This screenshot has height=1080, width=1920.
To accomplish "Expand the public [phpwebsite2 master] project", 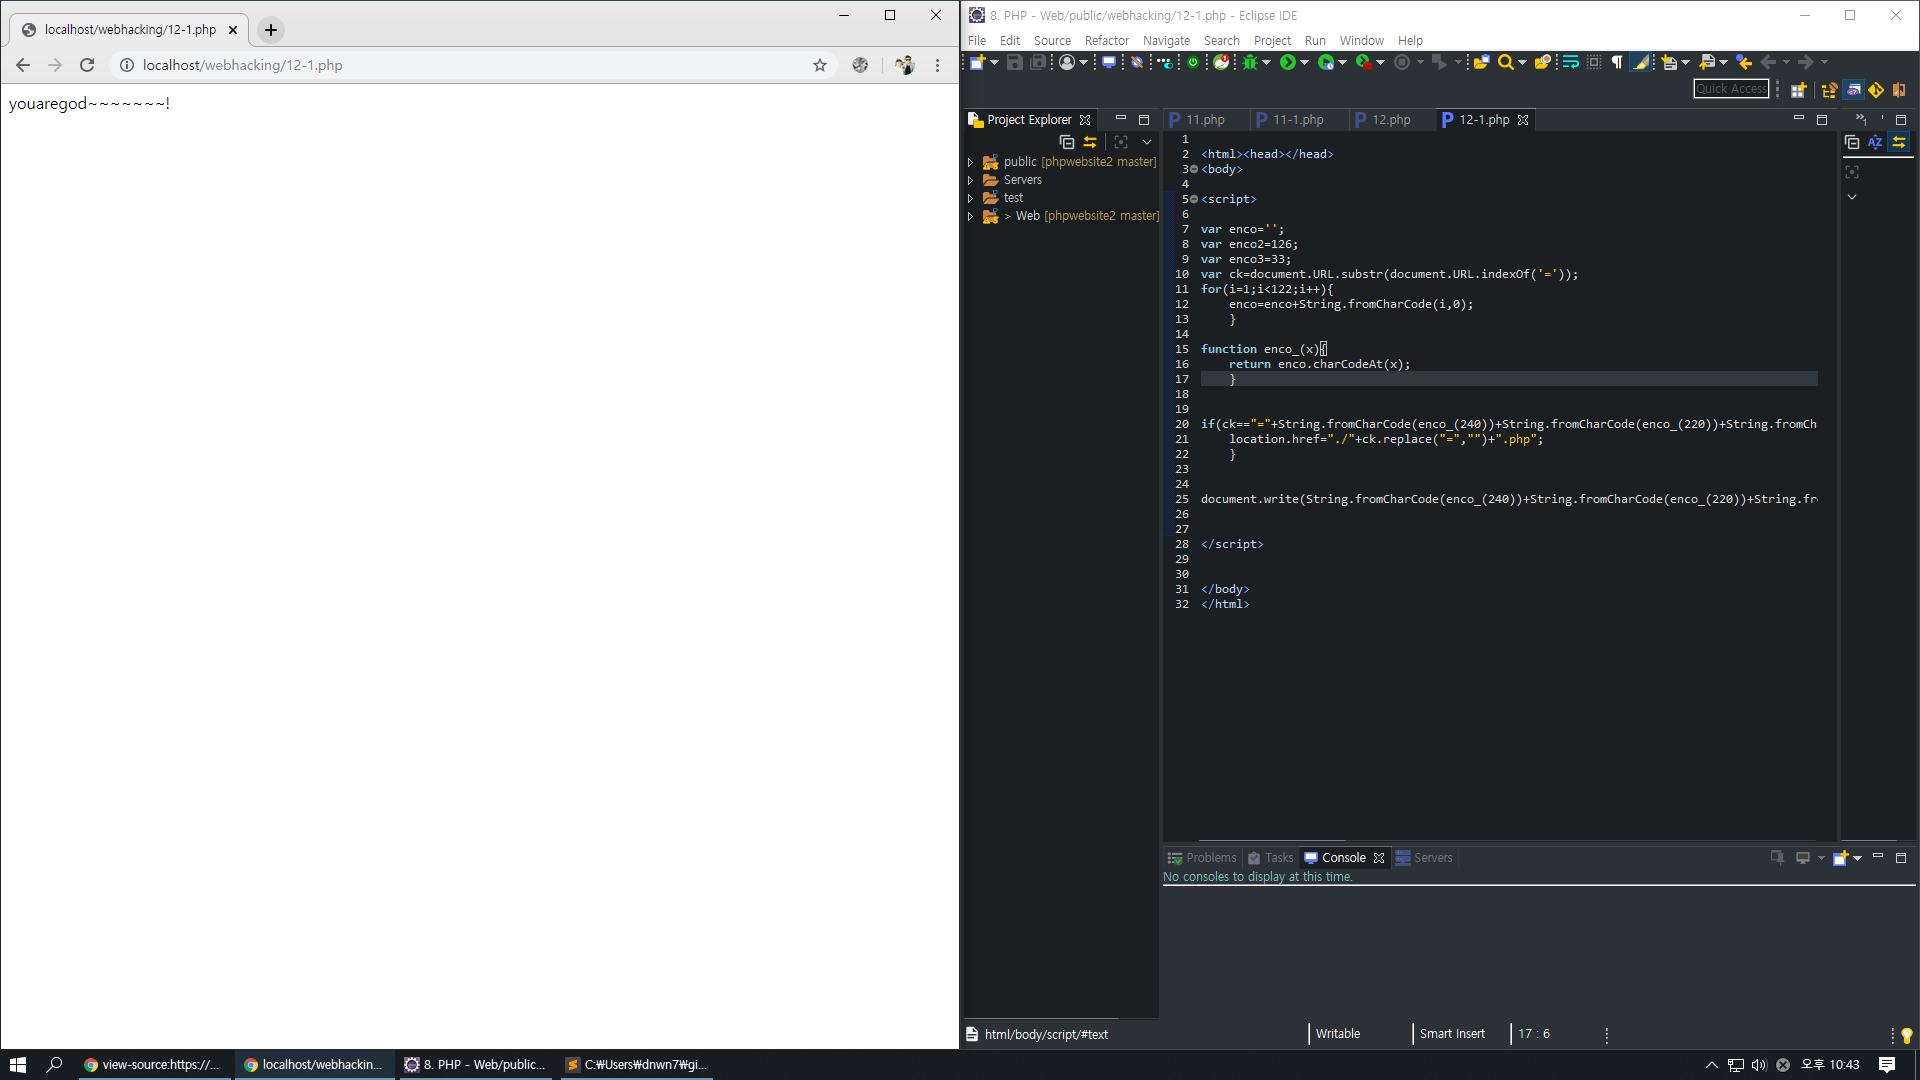I will tap(970, 162).
